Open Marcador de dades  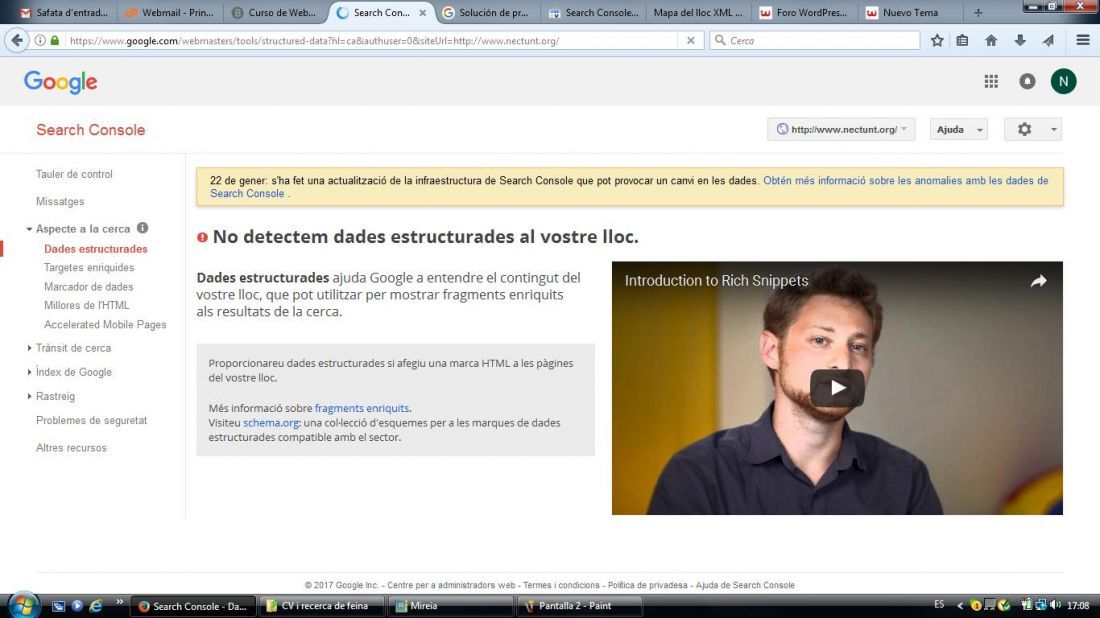[88, 286]
